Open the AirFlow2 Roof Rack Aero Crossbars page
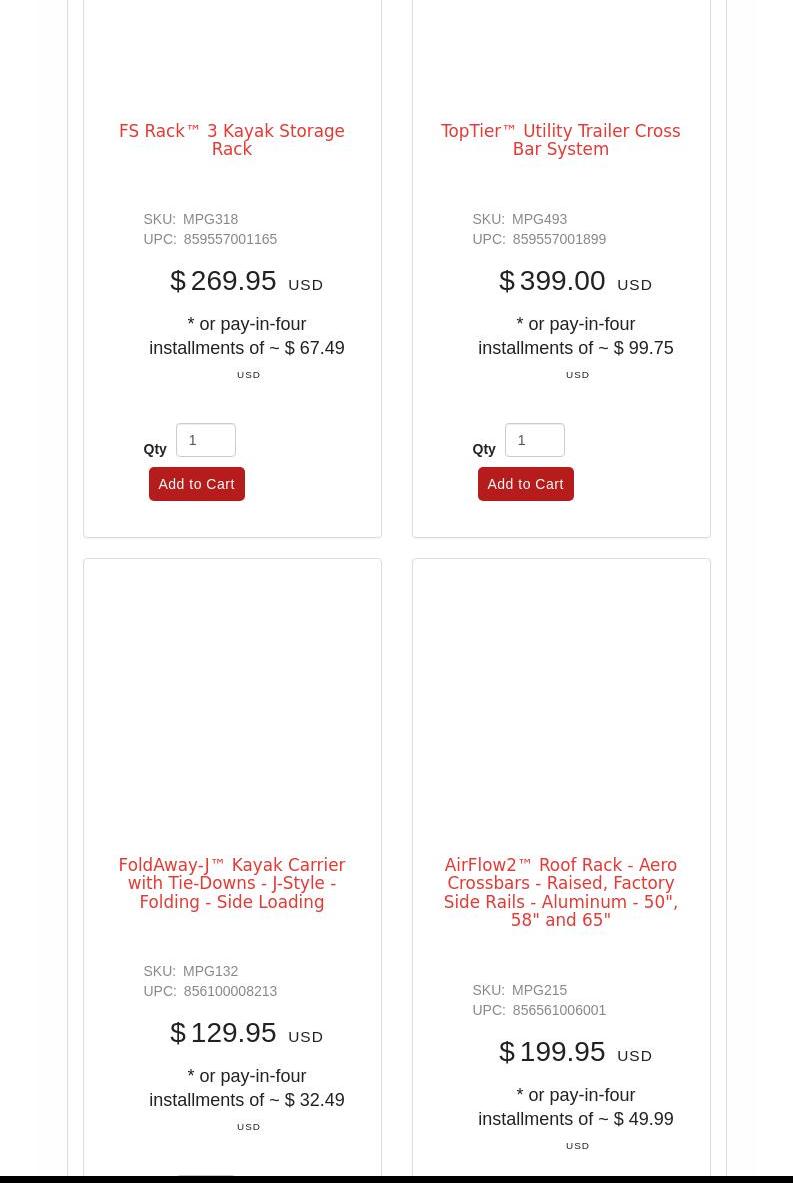Screen dimensions: 793x1183 [561, 892]
